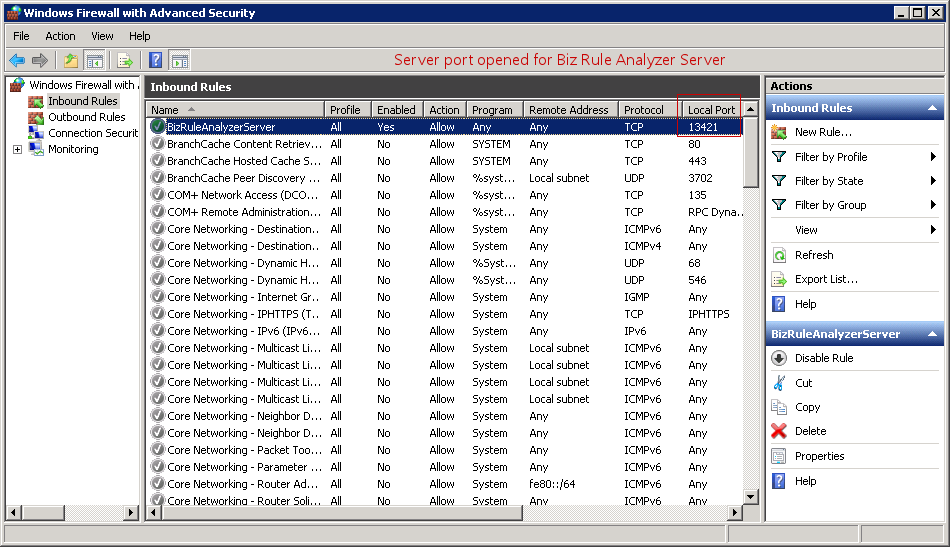Toggle the Show/Hide Action Pane icon
The image size is (950, 547).
[x=180, y=60]
